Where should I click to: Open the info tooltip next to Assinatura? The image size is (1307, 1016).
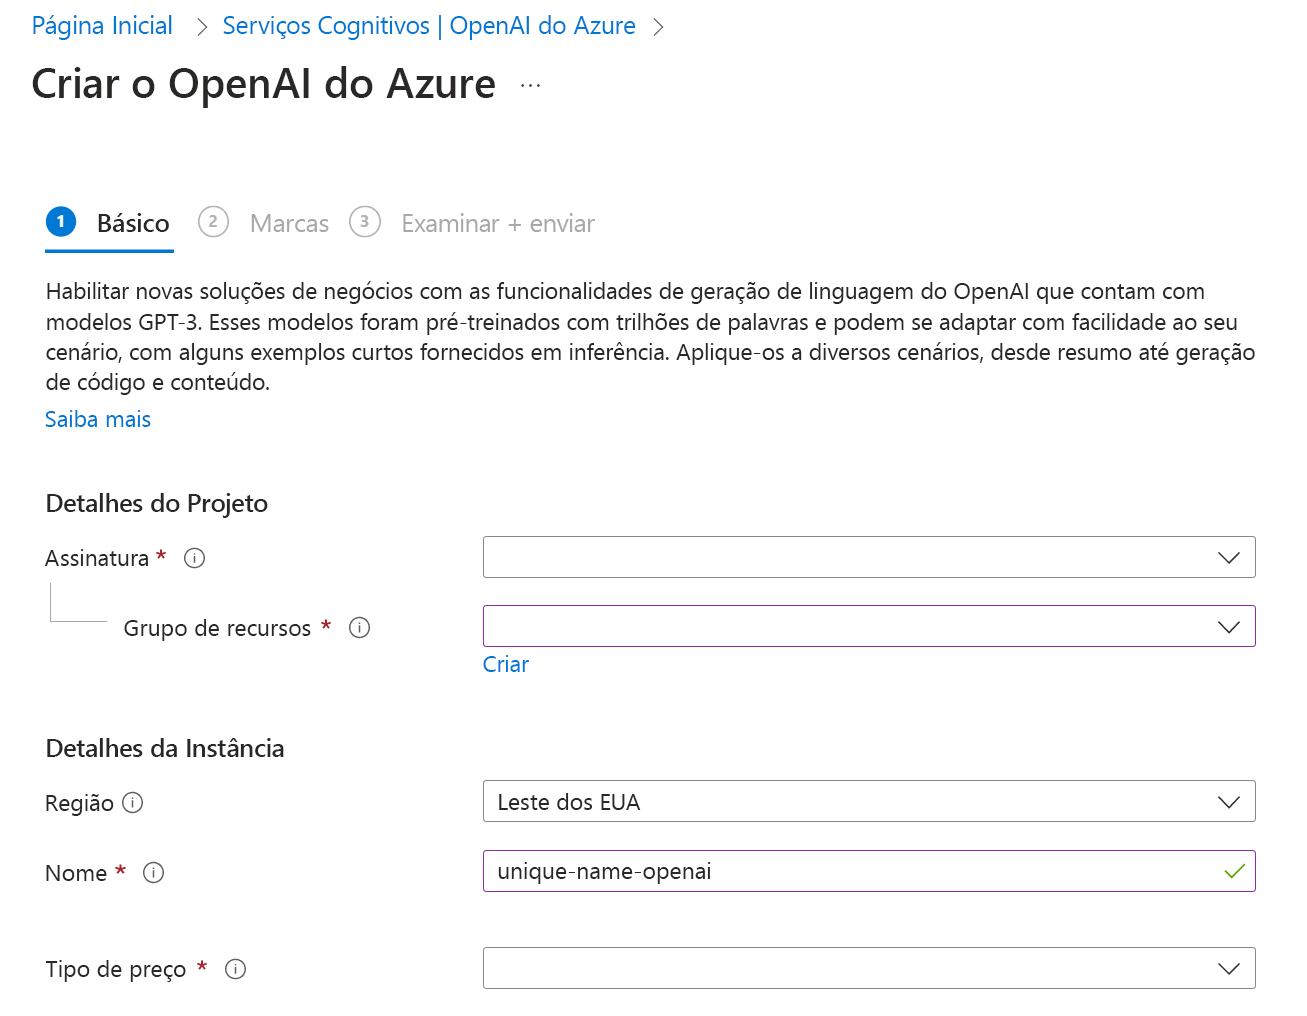[195, 558]
